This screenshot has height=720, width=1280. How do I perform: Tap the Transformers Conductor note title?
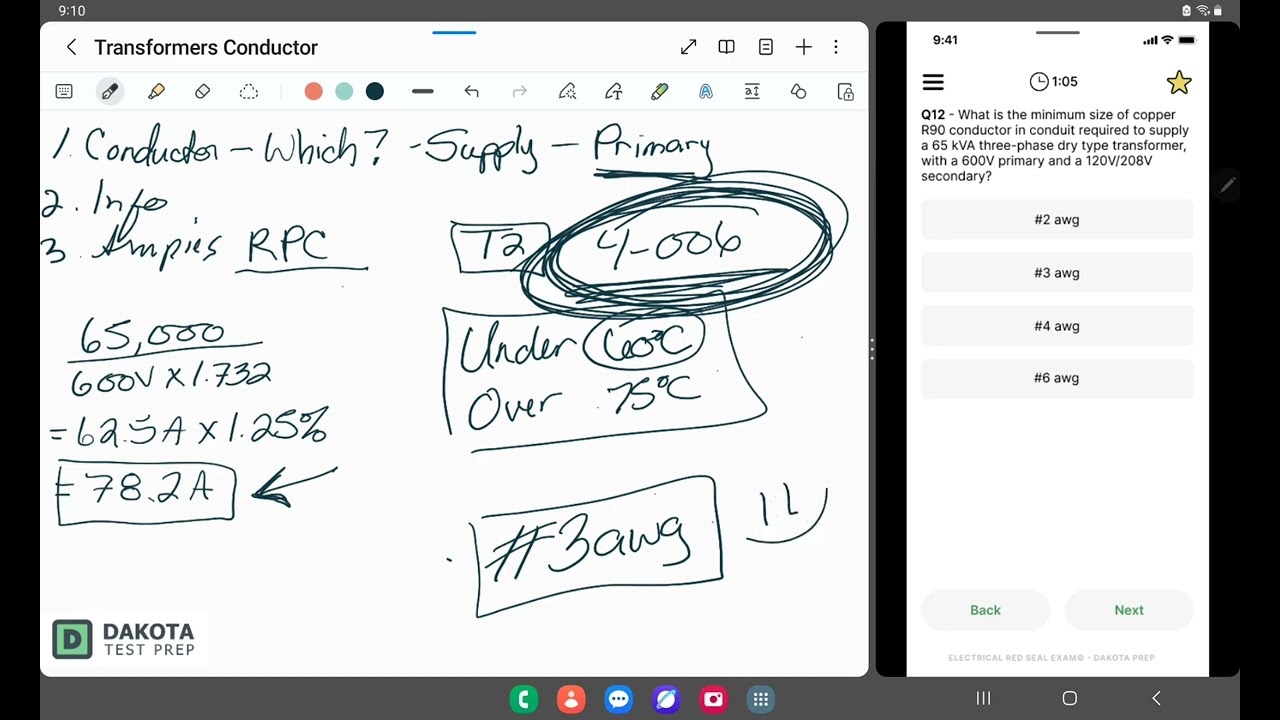pos(206,47)
